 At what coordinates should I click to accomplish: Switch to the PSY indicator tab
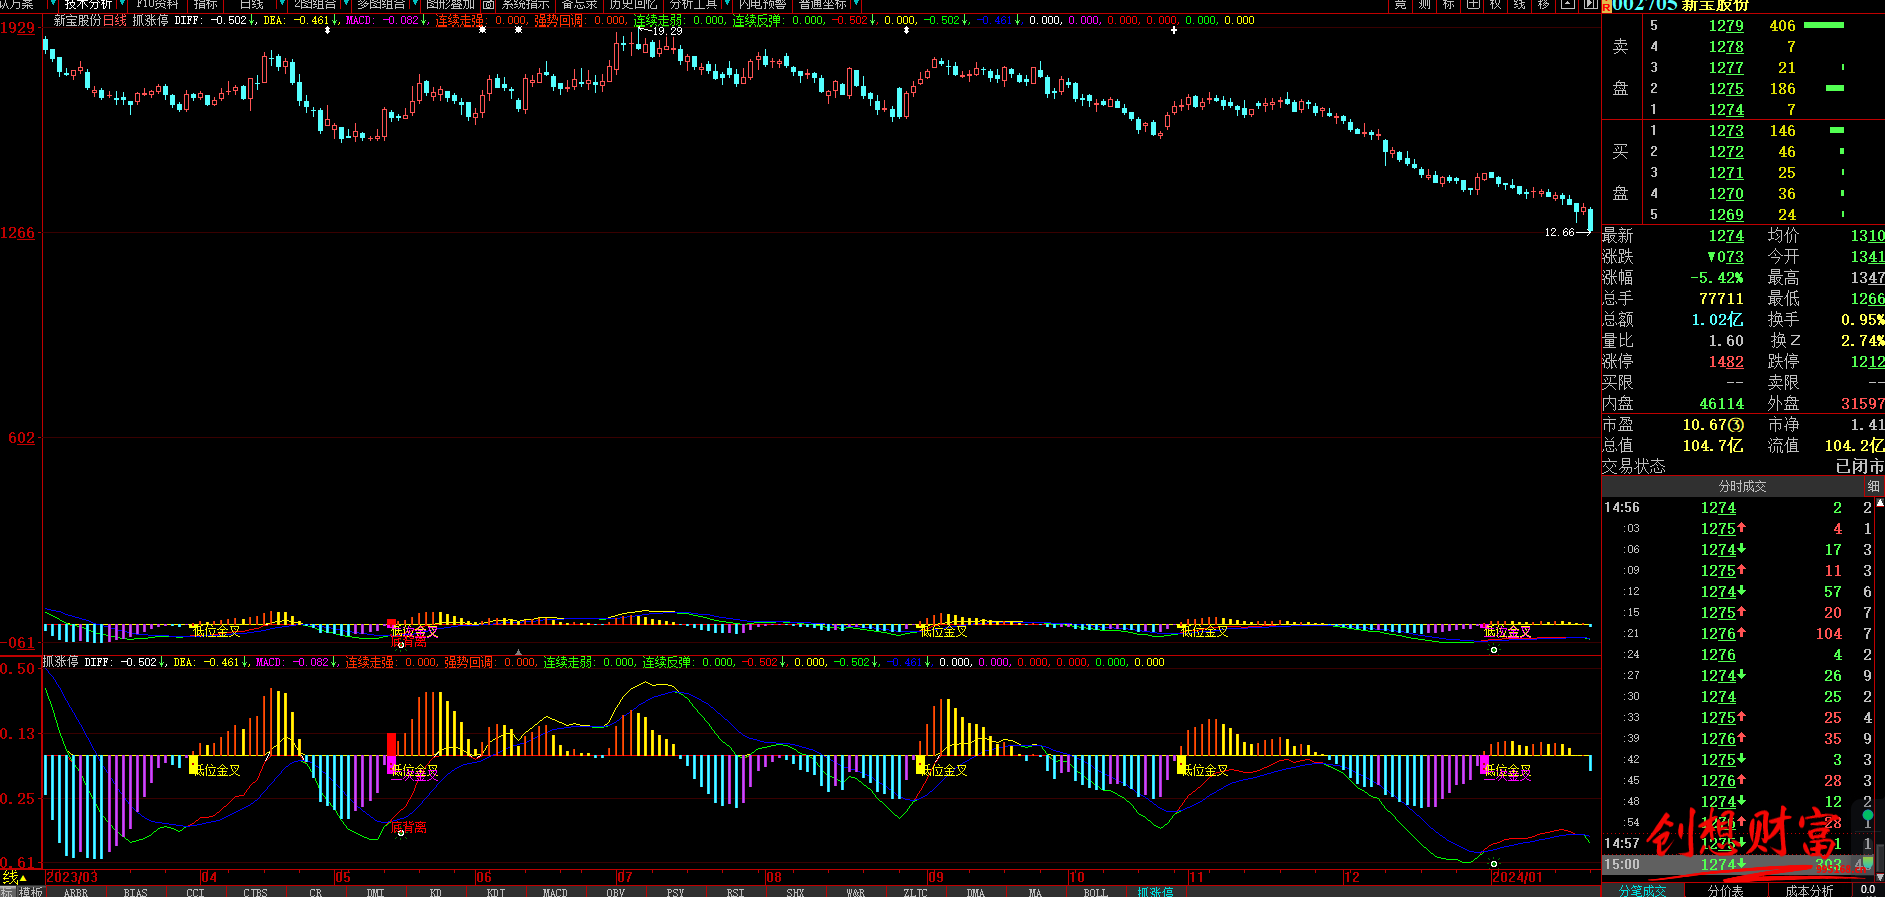coord(675,892)
